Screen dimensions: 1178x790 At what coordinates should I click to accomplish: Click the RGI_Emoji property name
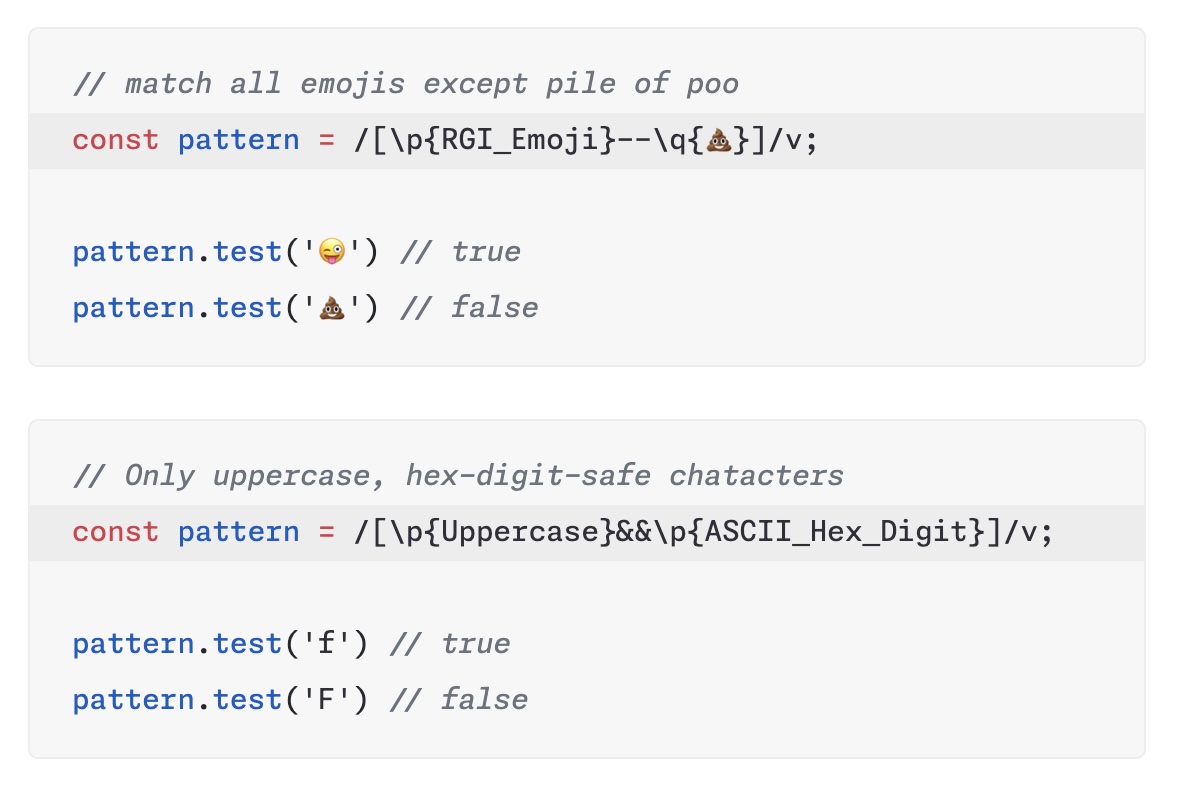[519, 140]
